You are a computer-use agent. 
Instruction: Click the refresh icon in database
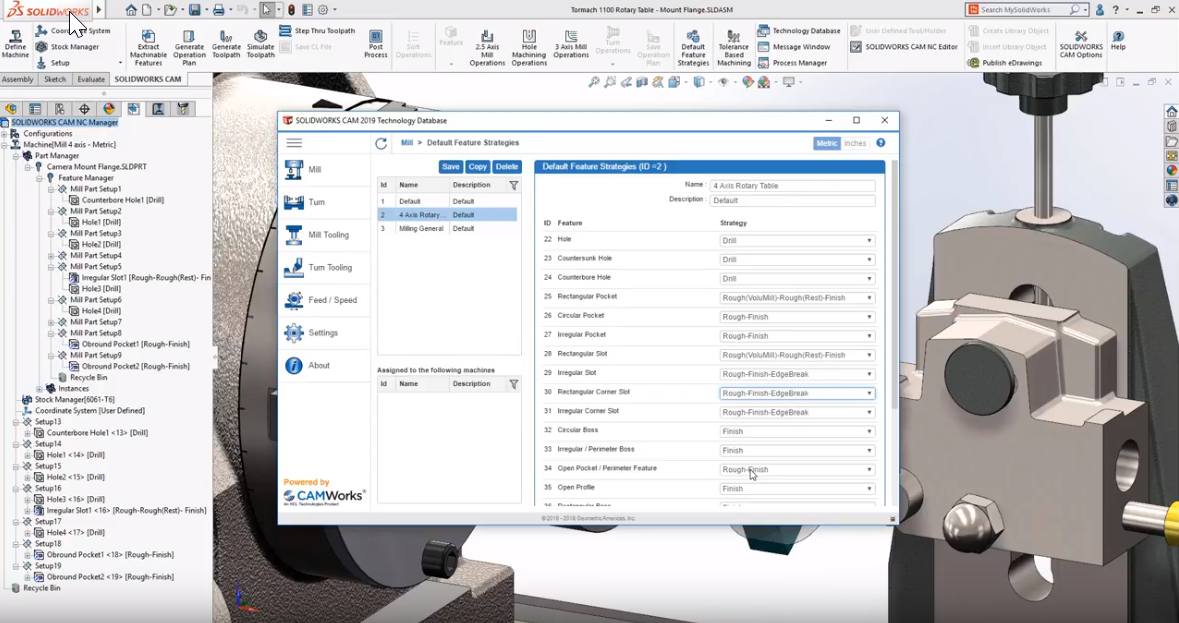(381, 143)
